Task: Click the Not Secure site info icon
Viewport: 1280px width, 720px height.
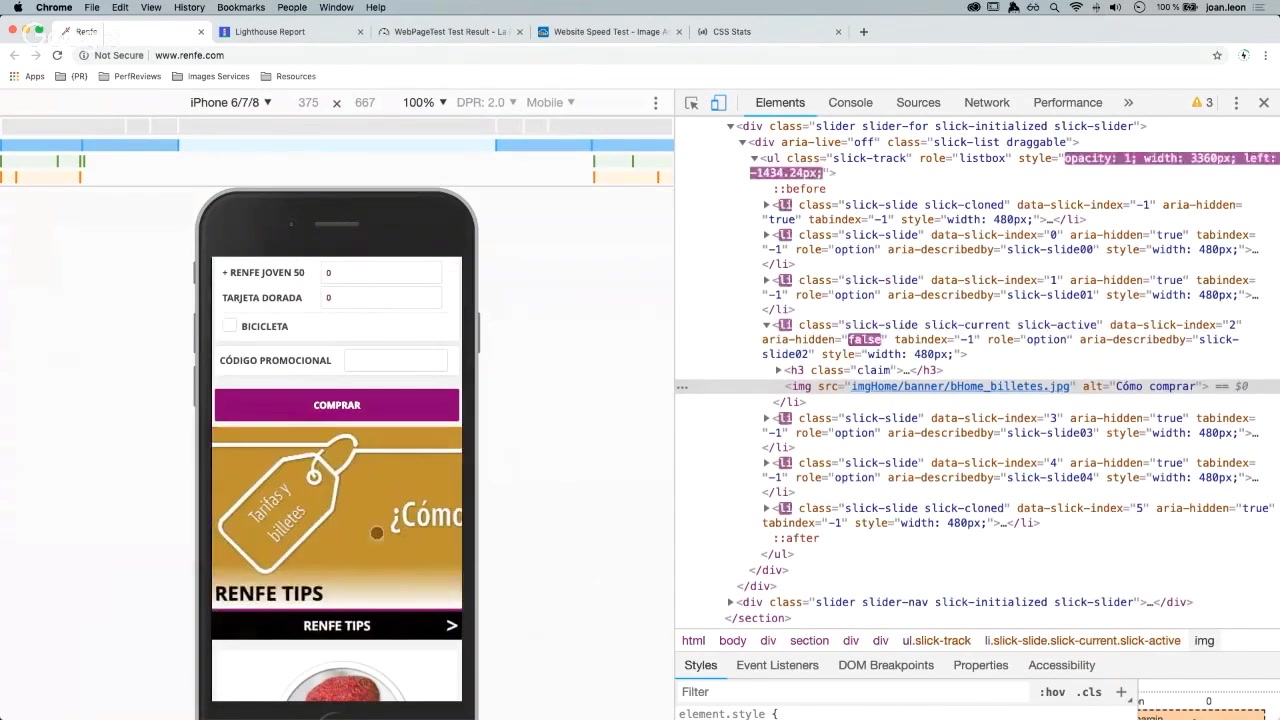Action: pyautogui.click(x=84, y=56)
